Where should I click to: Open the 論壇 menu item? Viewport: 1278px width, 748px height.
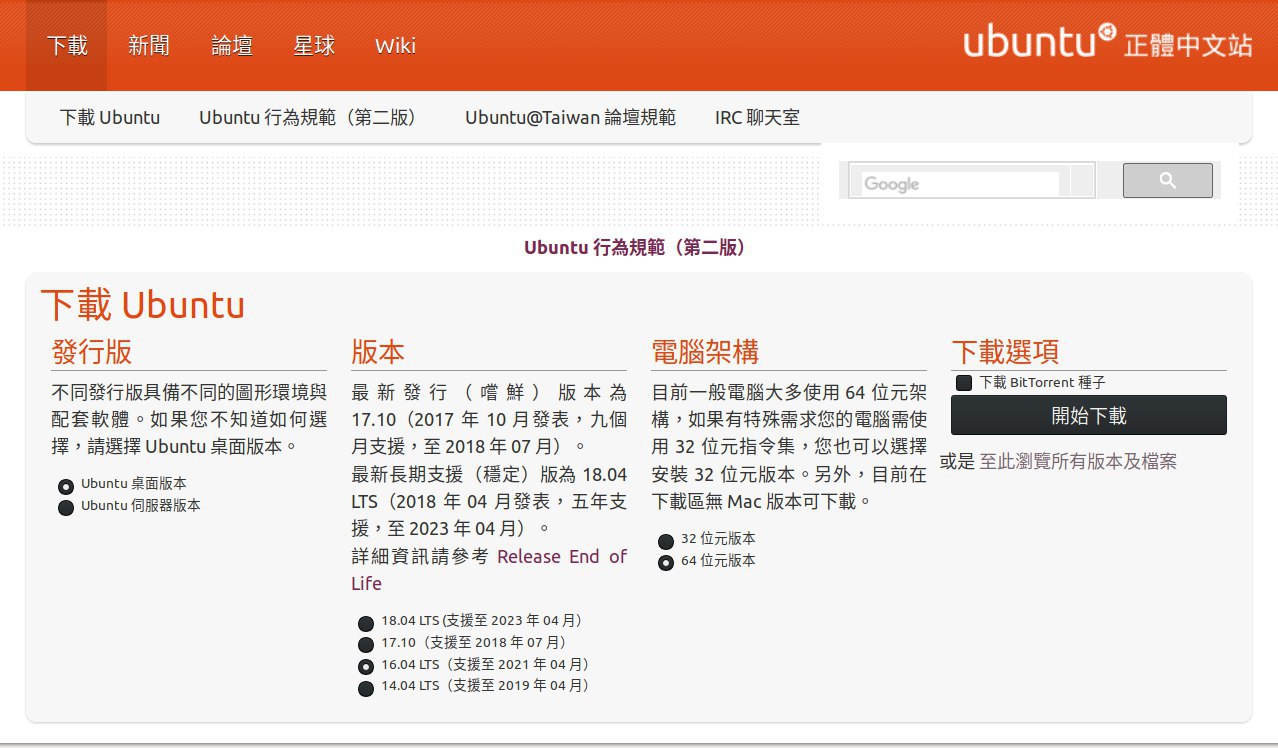point(232,46)
